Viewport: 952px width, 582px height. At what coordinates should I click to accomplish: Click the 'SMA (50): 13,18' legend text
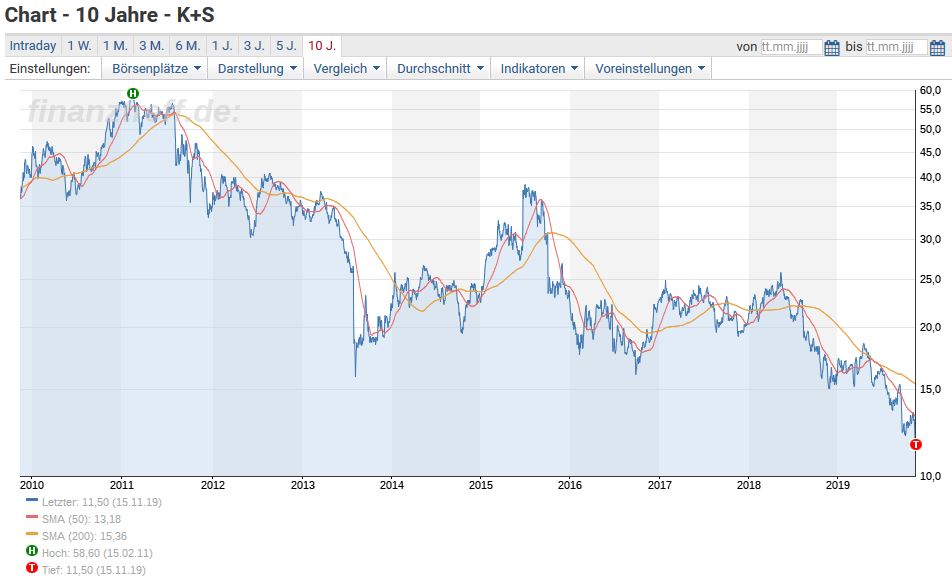pyautogui.click(x=81, y=519)
